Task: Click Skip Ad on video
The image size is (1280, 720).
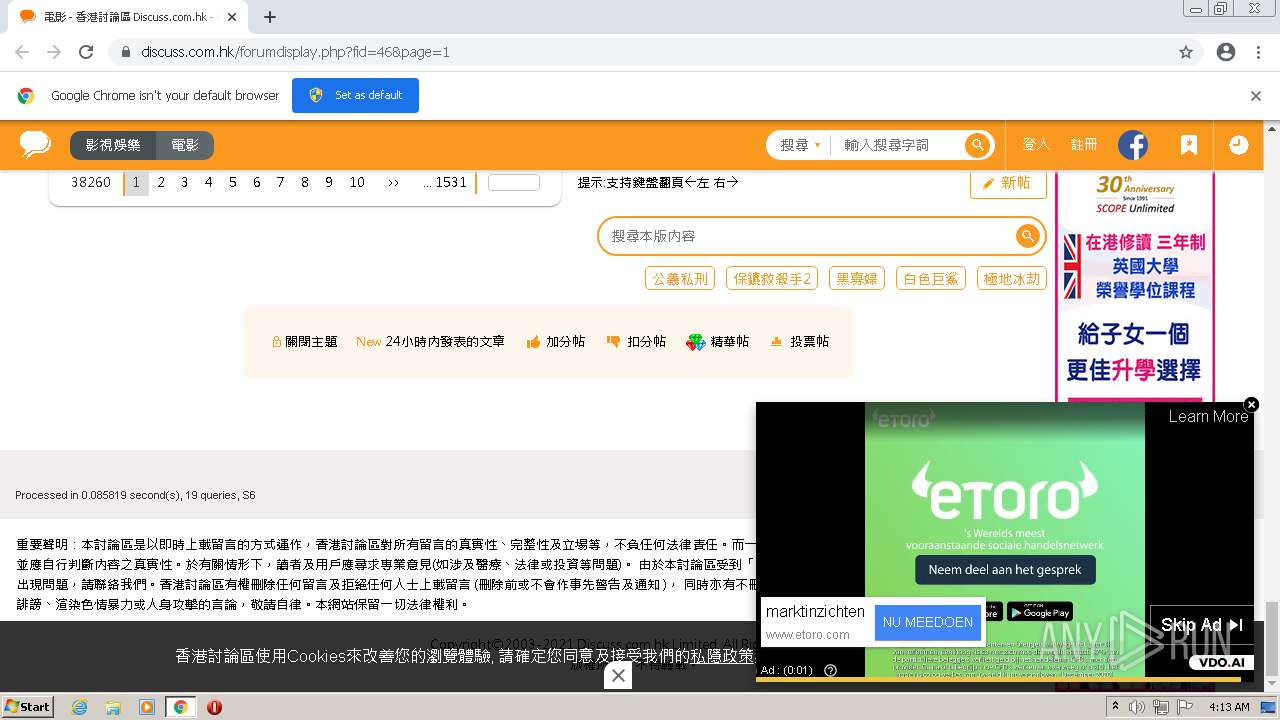Action: point(1202,625)
